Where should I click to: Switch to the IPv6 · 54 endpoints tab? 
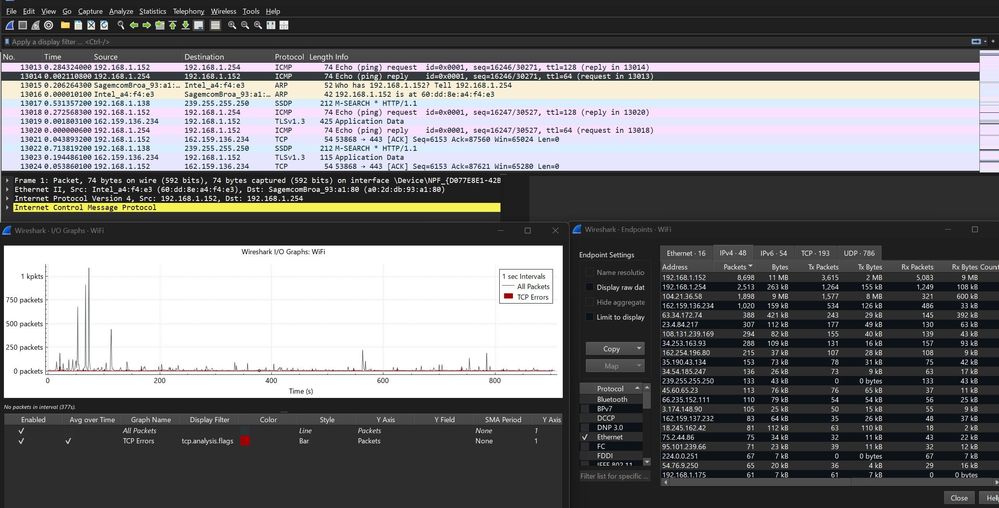pos(773,253)
